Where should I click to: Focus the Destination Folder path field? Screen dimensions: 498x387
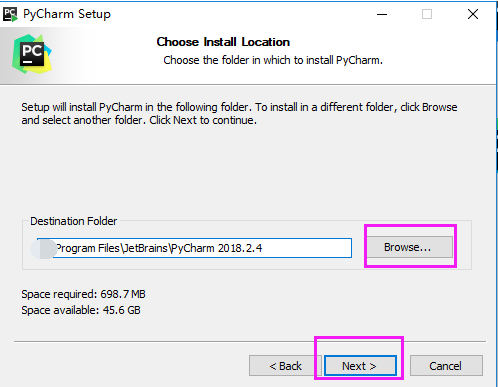pos(194,248)
